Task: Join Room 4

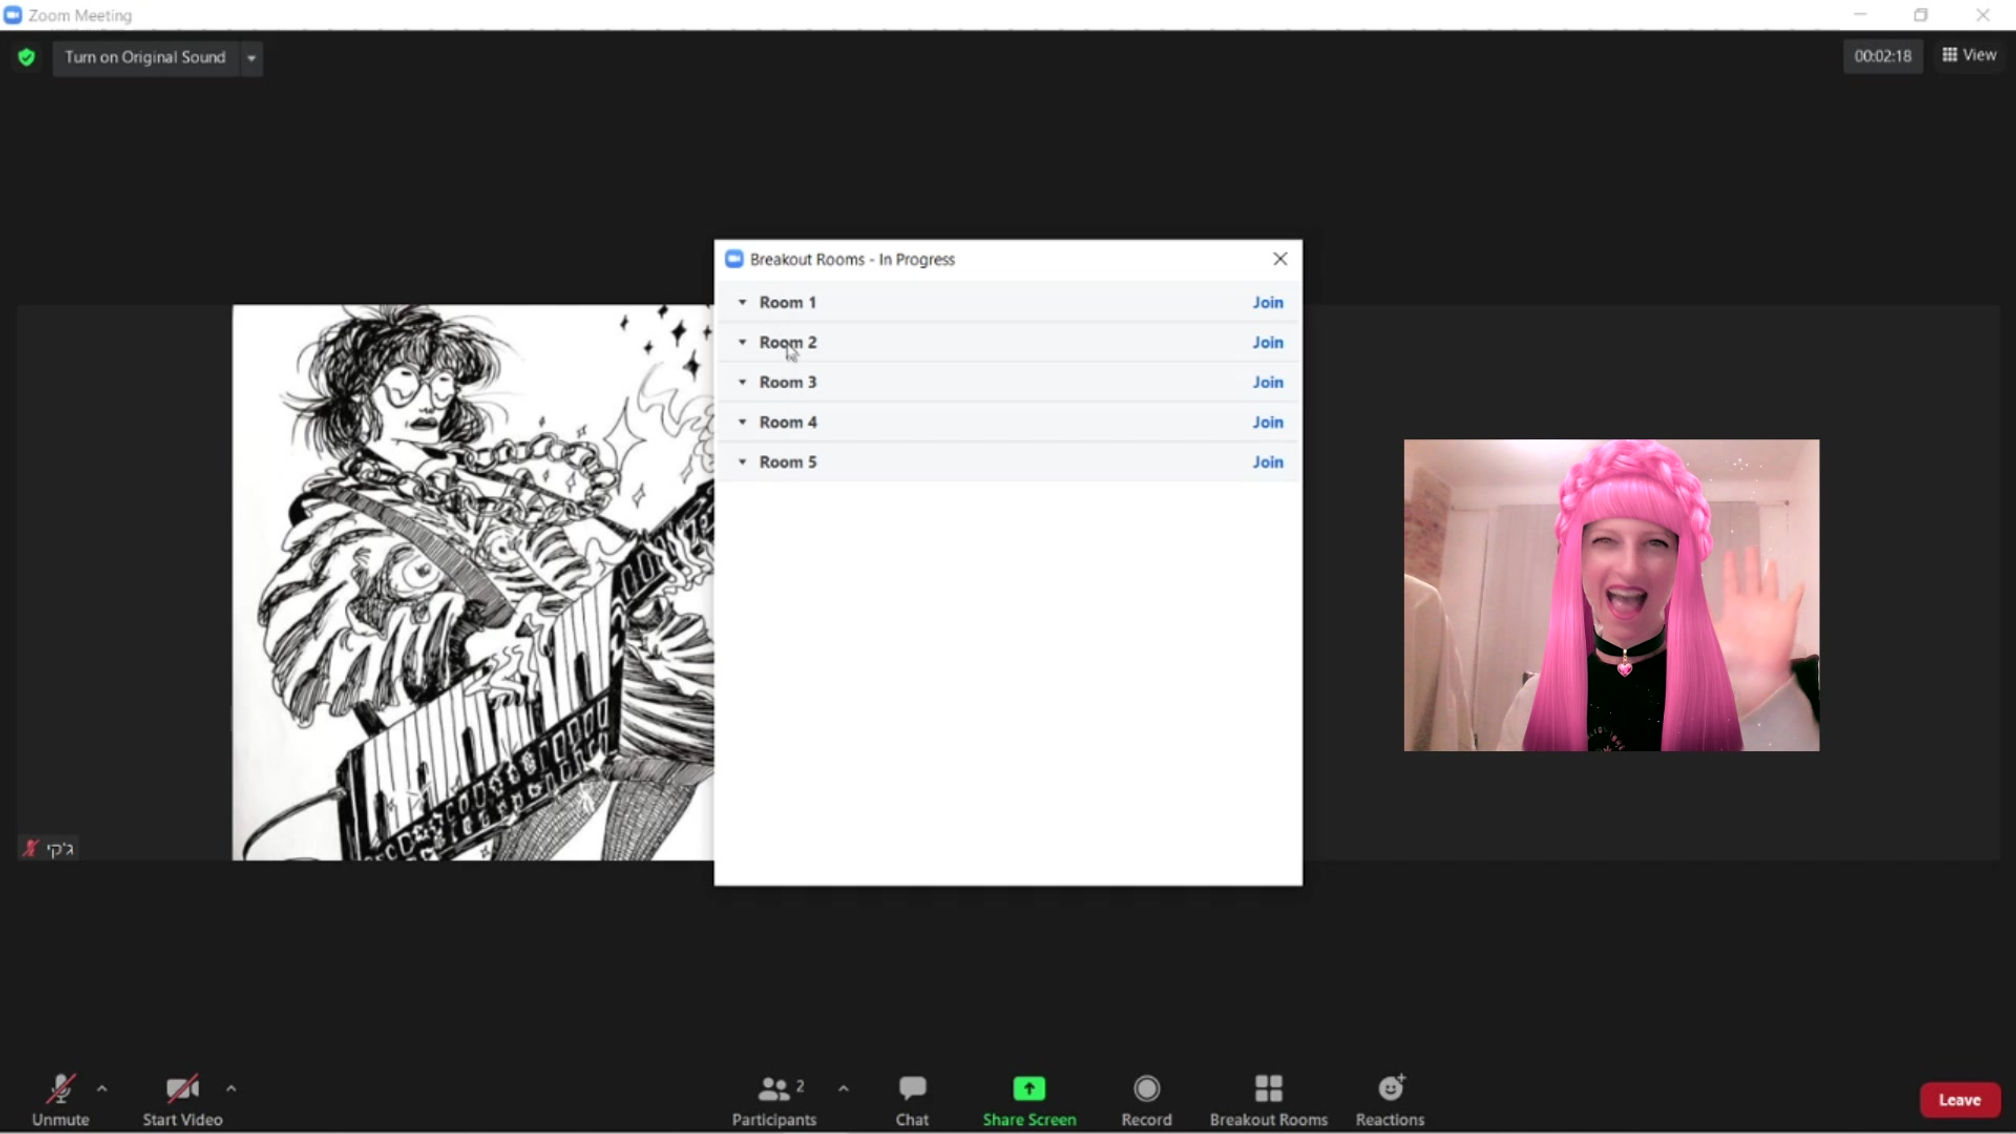Action: [x=1267, y=422]
